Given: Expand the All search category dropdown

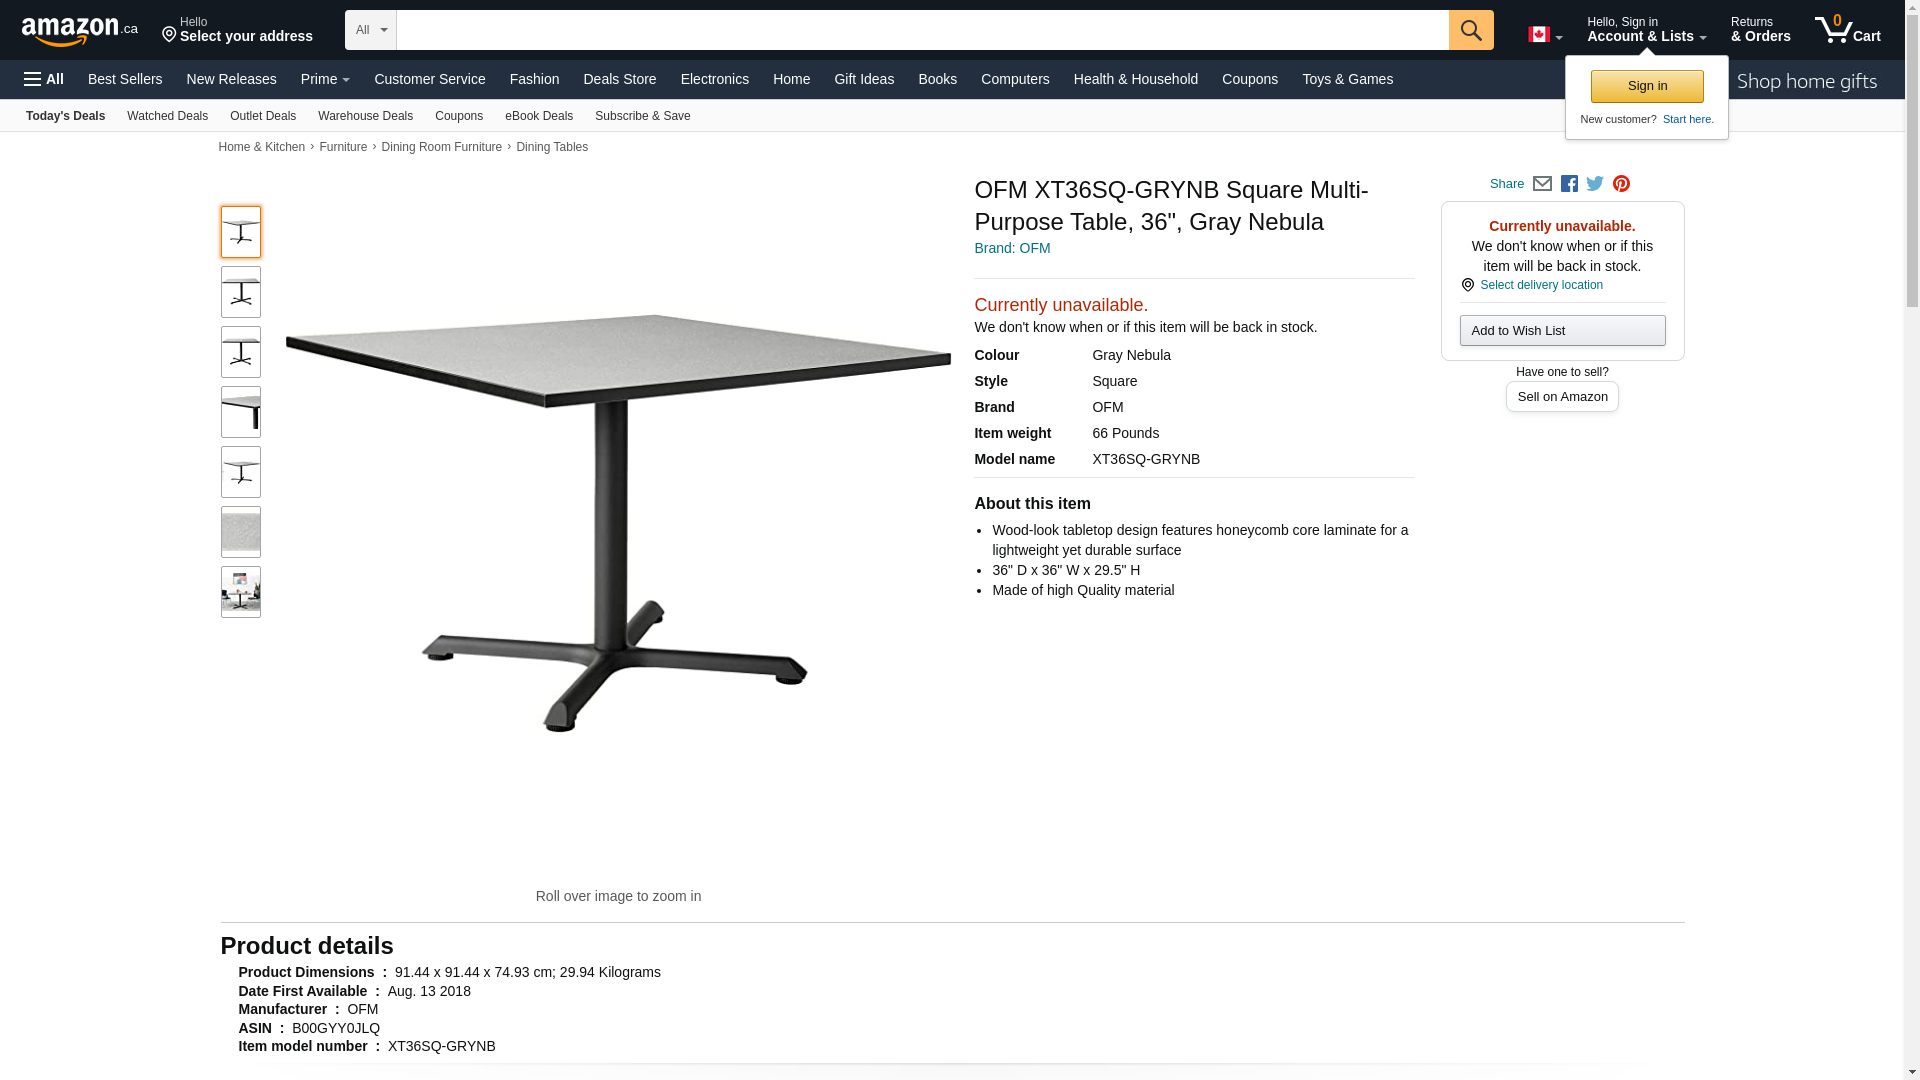Looking at the screenshot, I should pyautogui.click(x=371, y=30).
